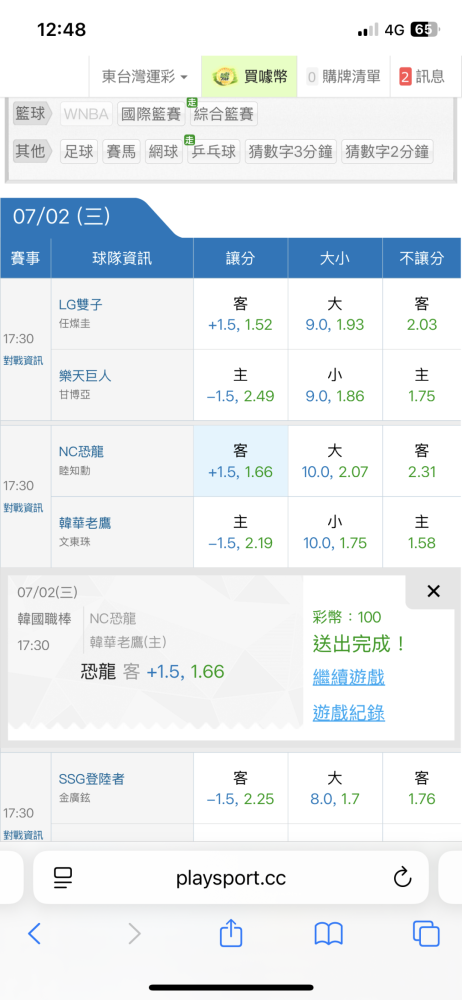The image size is (462, 1000).
Task: Click 繼續遊戲 link
Action: tap(348, 677)
